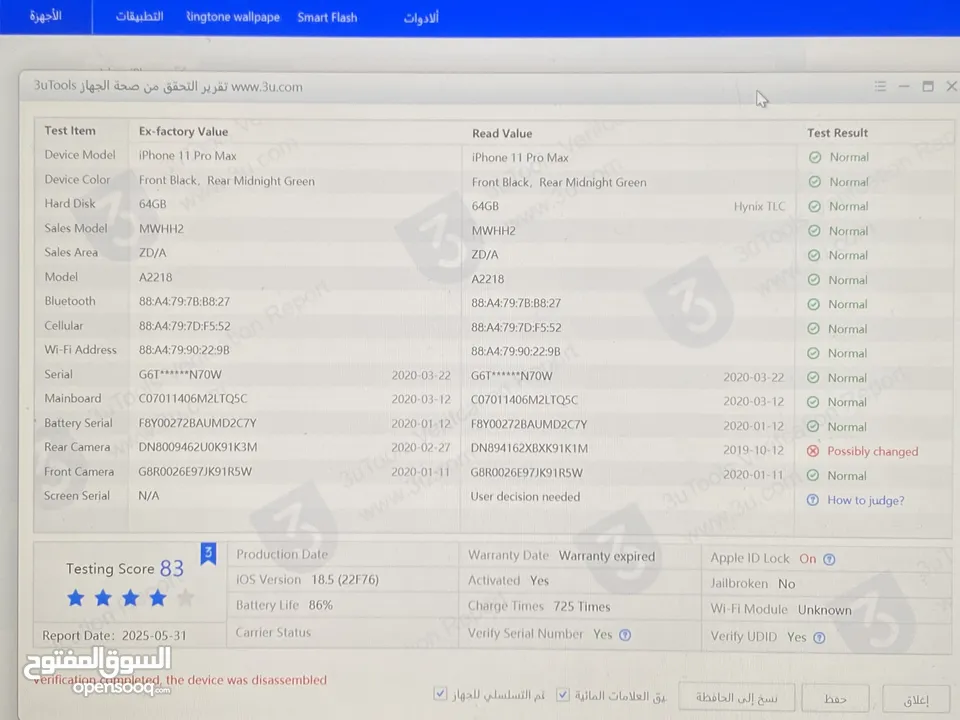This screenshot has width=960, height=720.
Task: Click the Normal check icon for Front Camera
Action: [x=812, y=475]
